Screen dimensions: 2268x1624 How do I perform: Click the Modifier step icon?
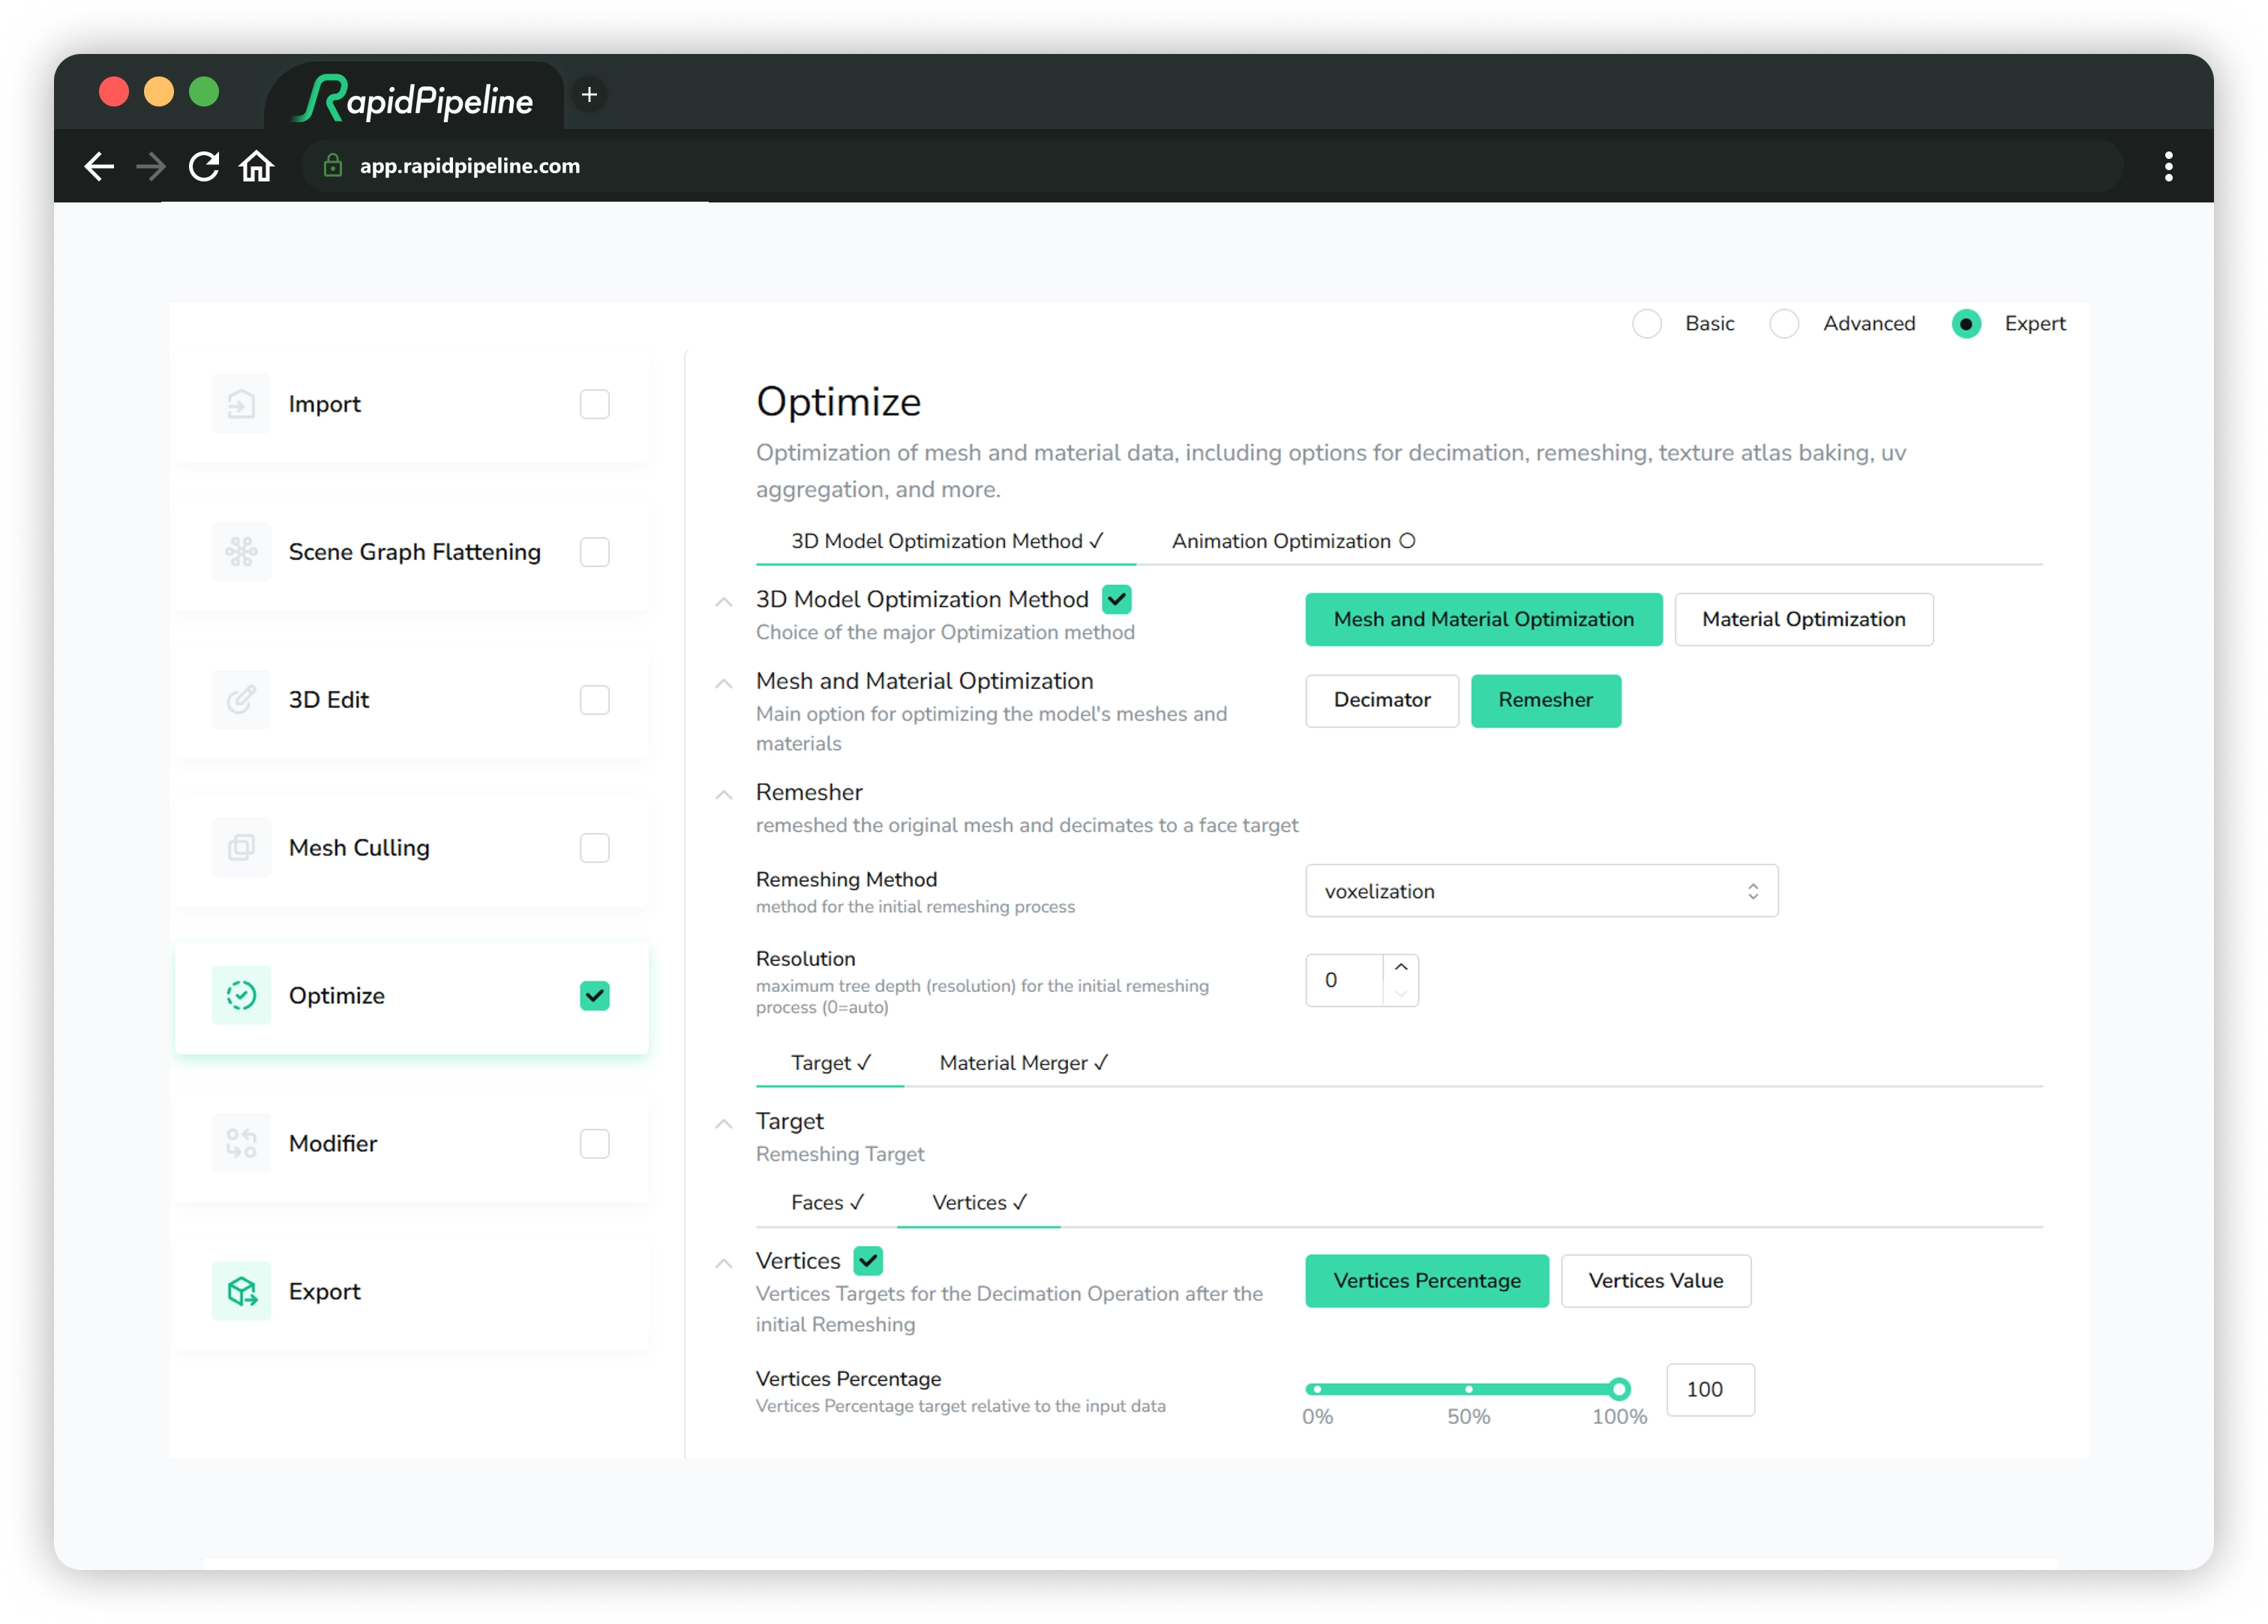241,1144
